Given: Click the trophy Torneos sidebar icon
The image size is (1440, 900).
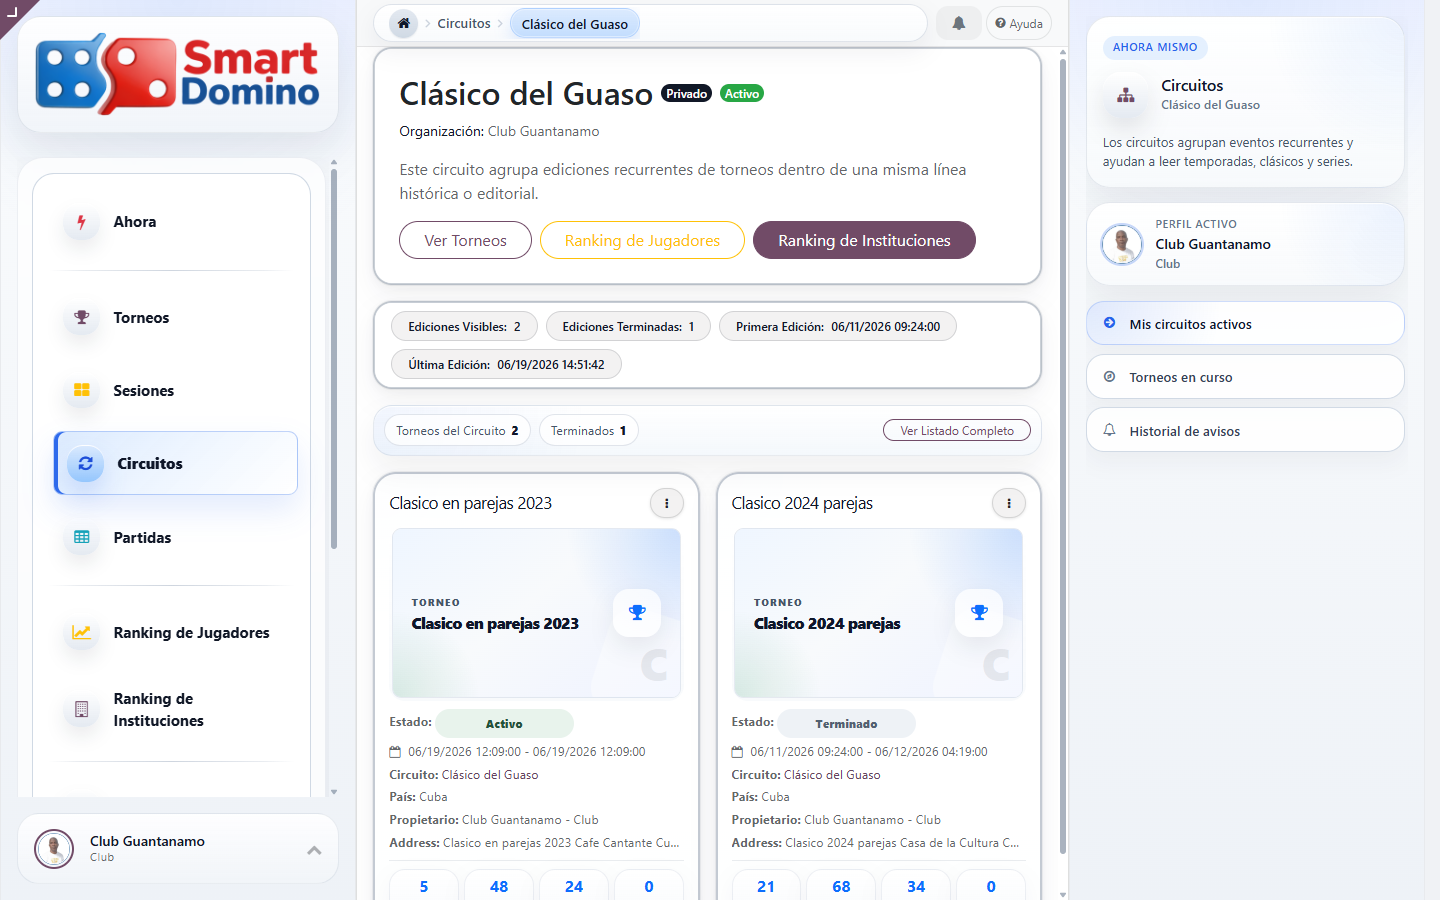Looking at the screenshot, I should 82,318.
